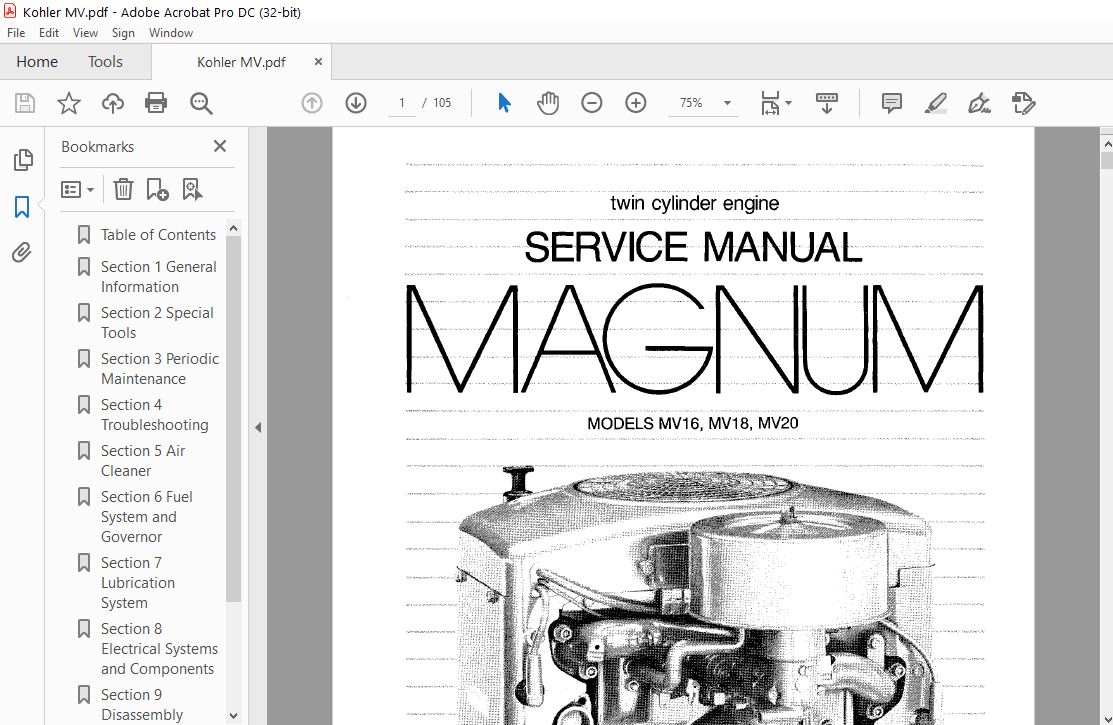Open the File menu
Image resolution: width=1113 pixels, height=725 pixels.
pyautogui.click(x=16, y=33)
